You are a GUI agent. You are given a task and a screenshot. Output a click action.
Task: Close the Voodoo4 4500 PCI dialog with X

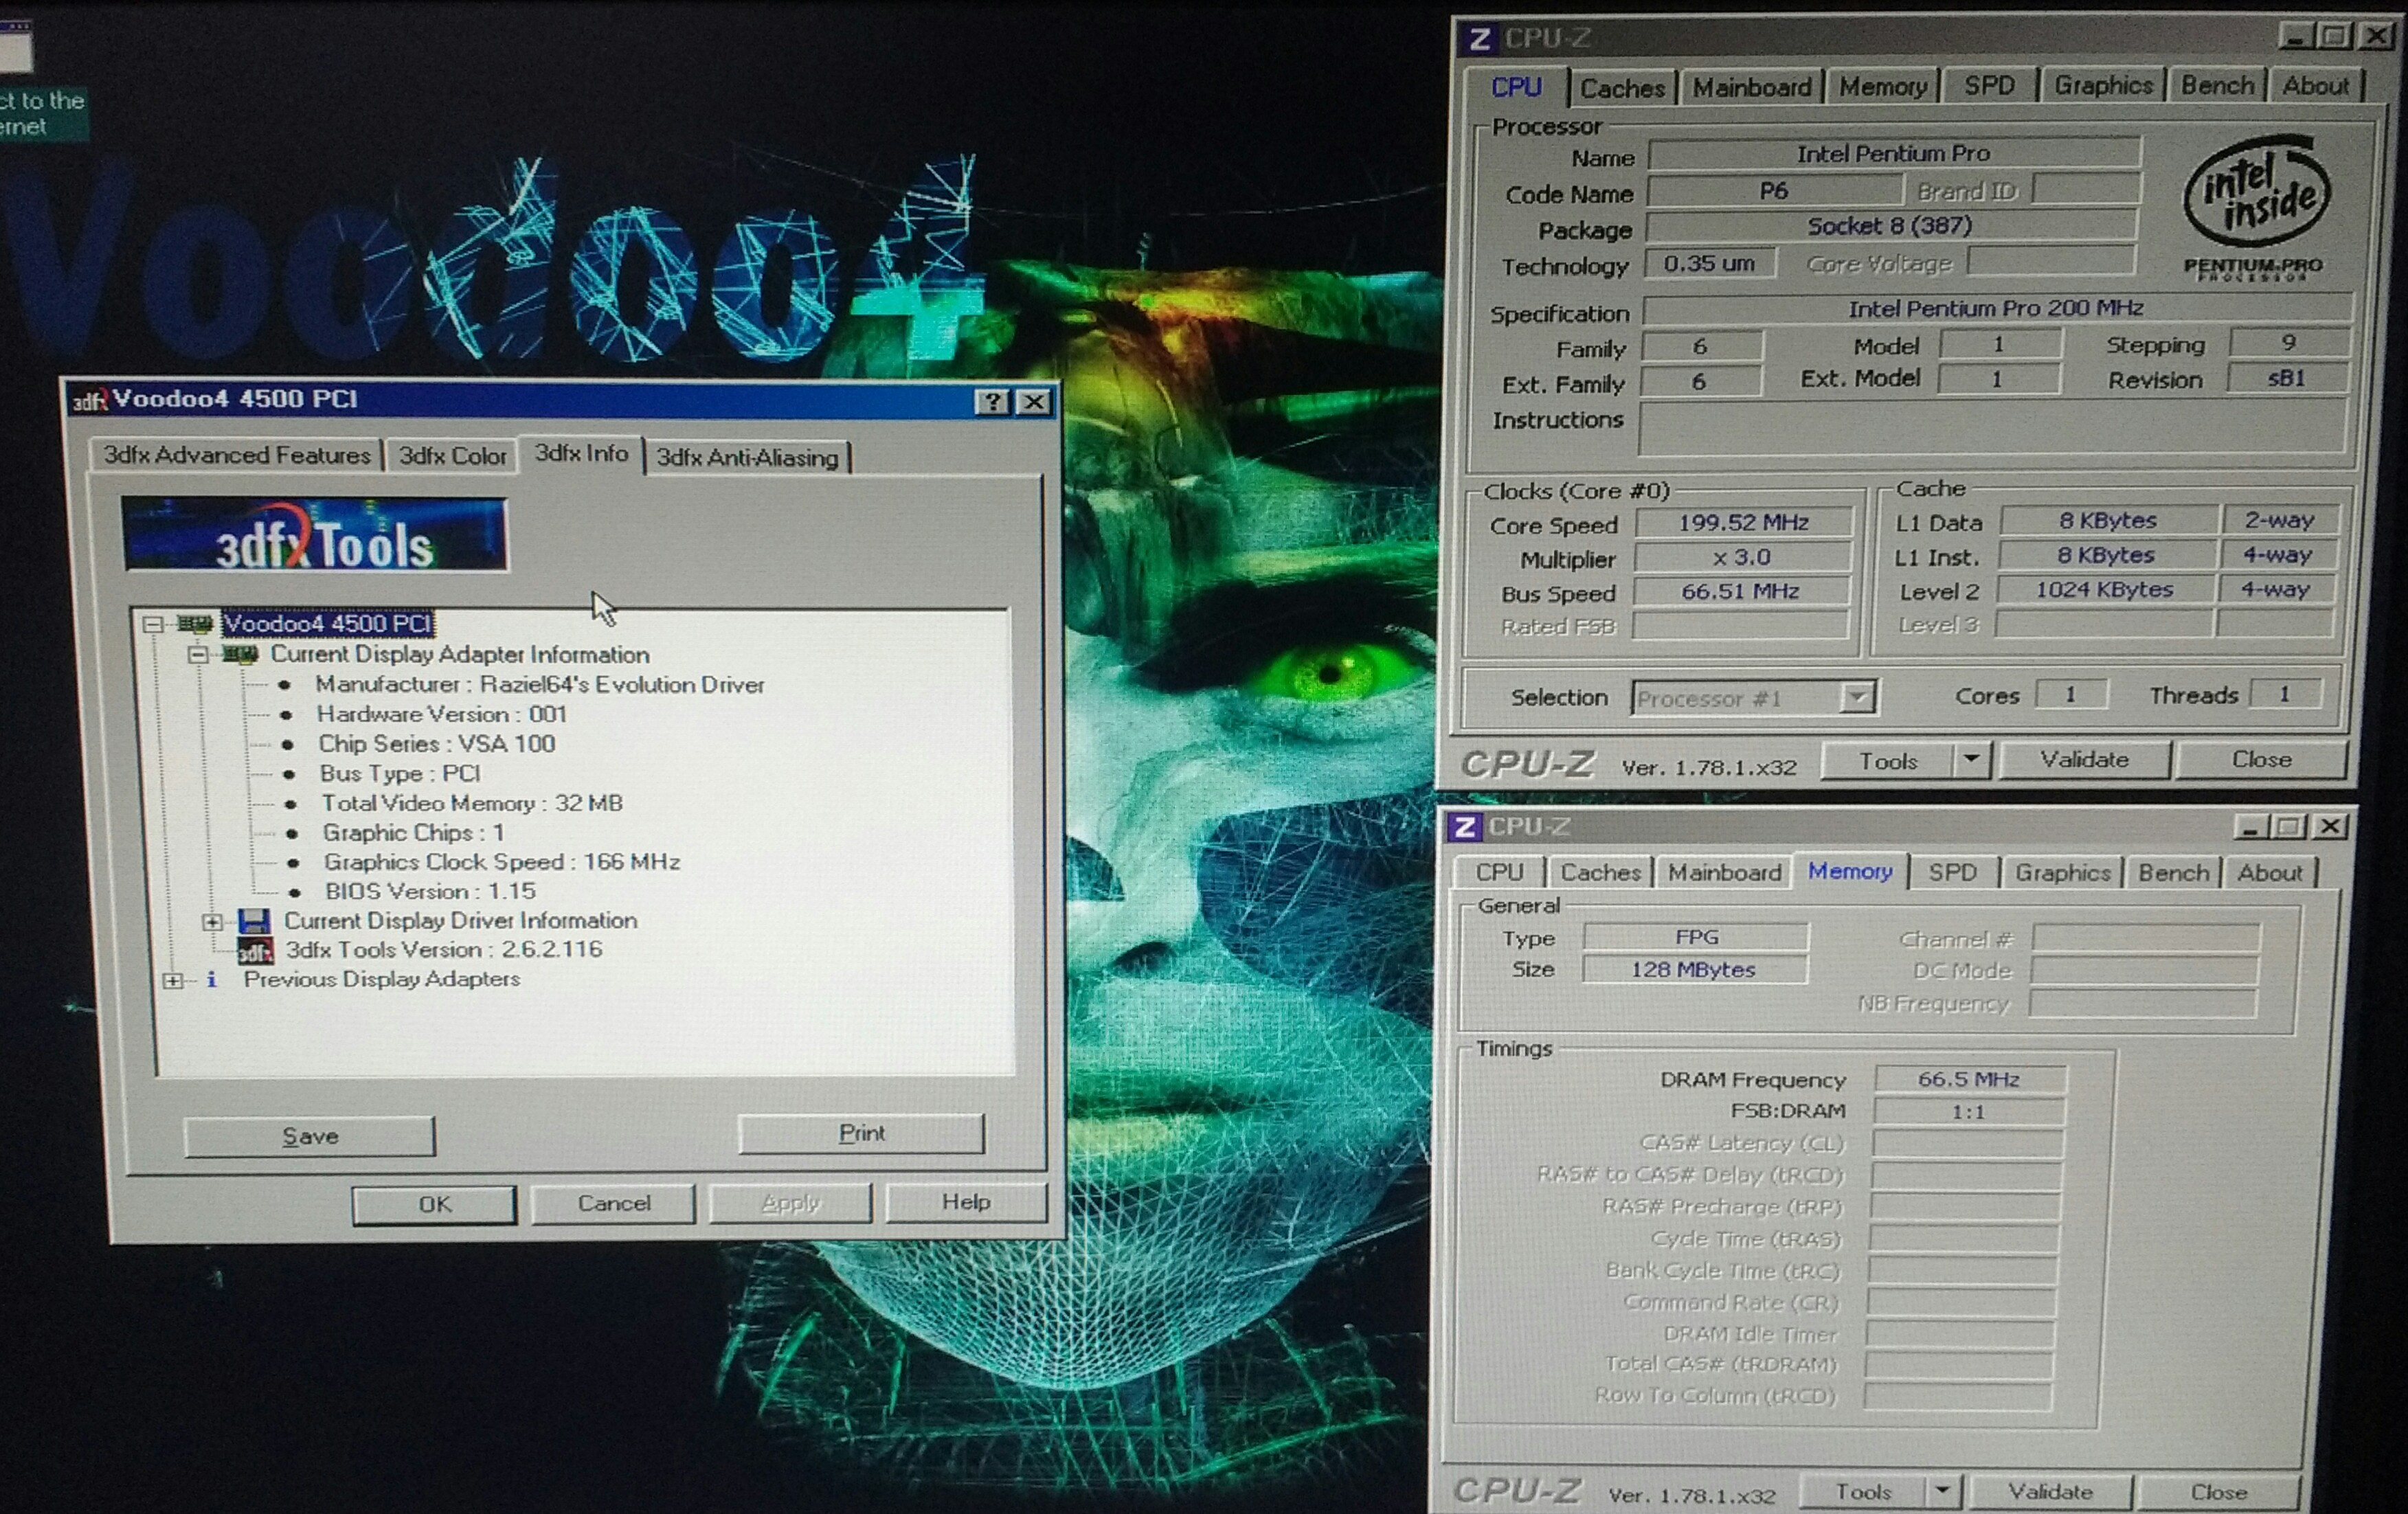coord(1034,402)
